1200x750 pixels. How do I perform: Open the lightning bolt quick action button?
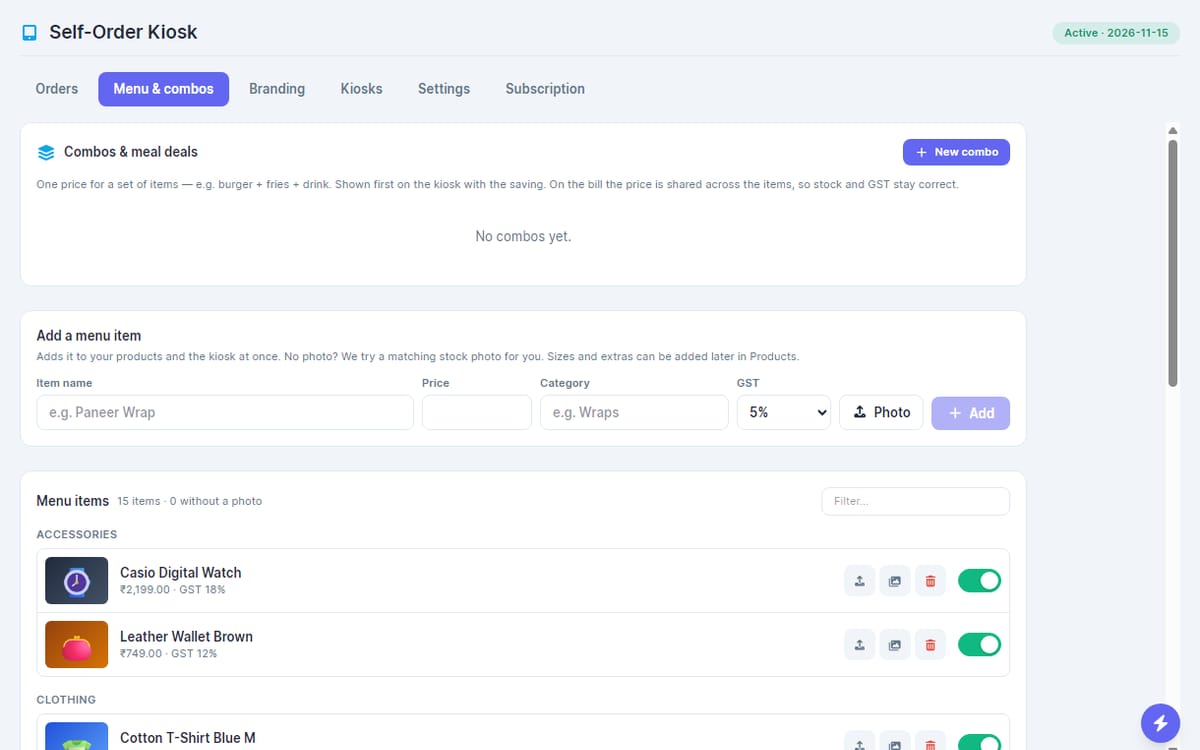tap(1160, 722)
